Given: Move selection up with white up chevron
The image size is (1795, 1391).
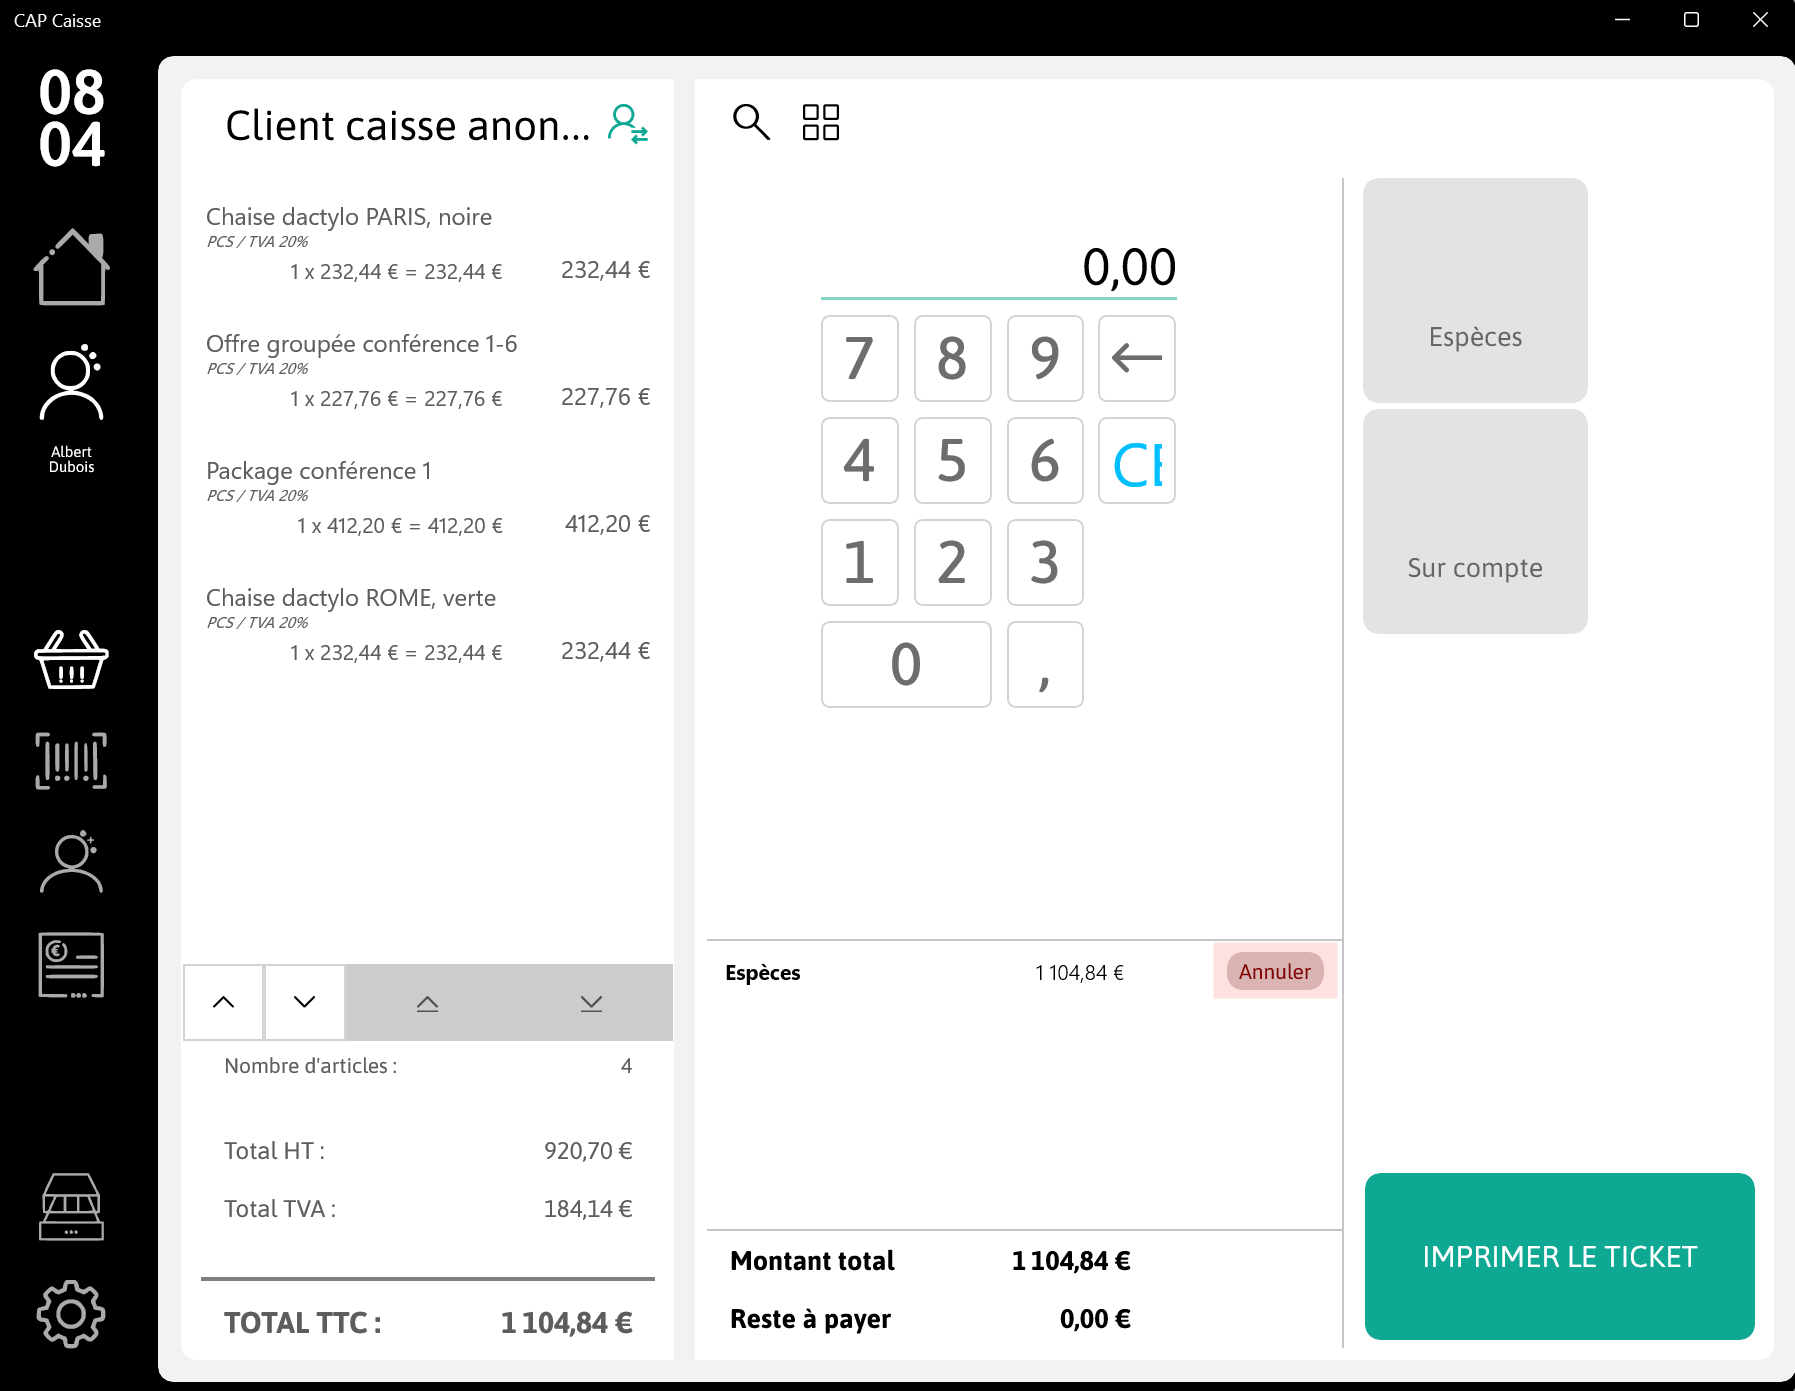Looking at the screenshot, I should pos(224,1002).
